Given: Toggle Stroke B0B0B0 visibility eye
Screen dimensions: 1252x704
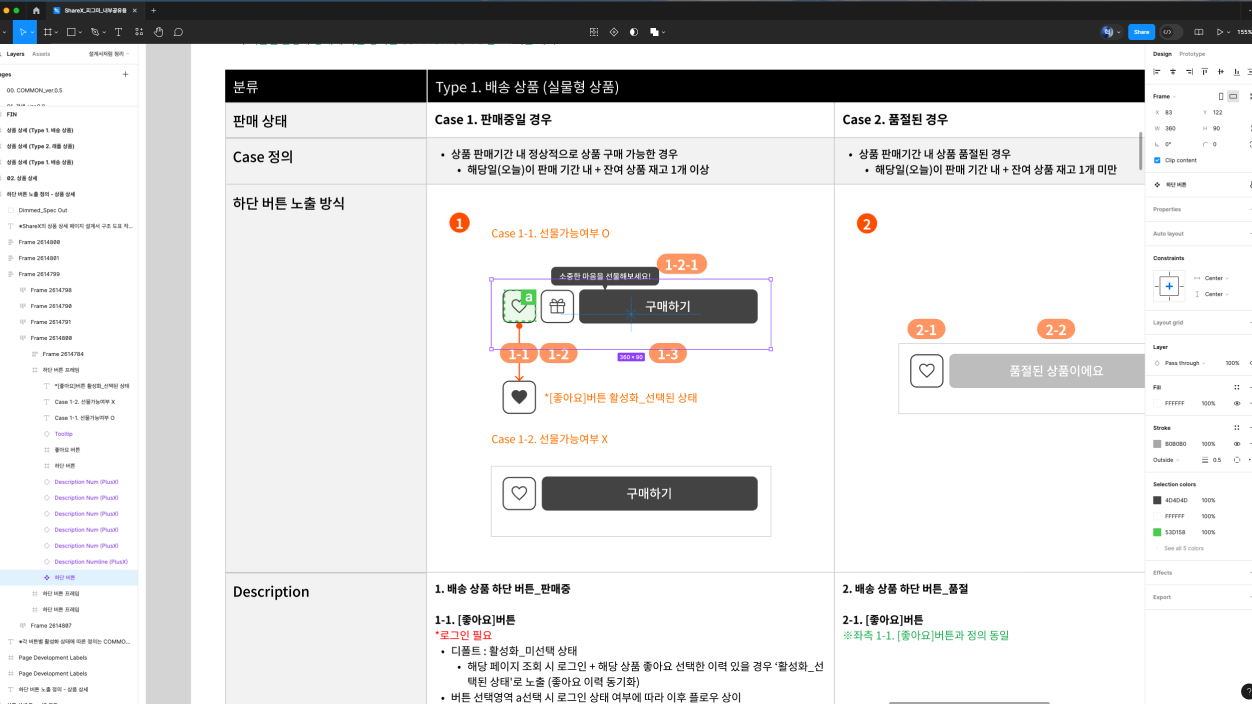Looking at the screenshot, I should 1237,443.
